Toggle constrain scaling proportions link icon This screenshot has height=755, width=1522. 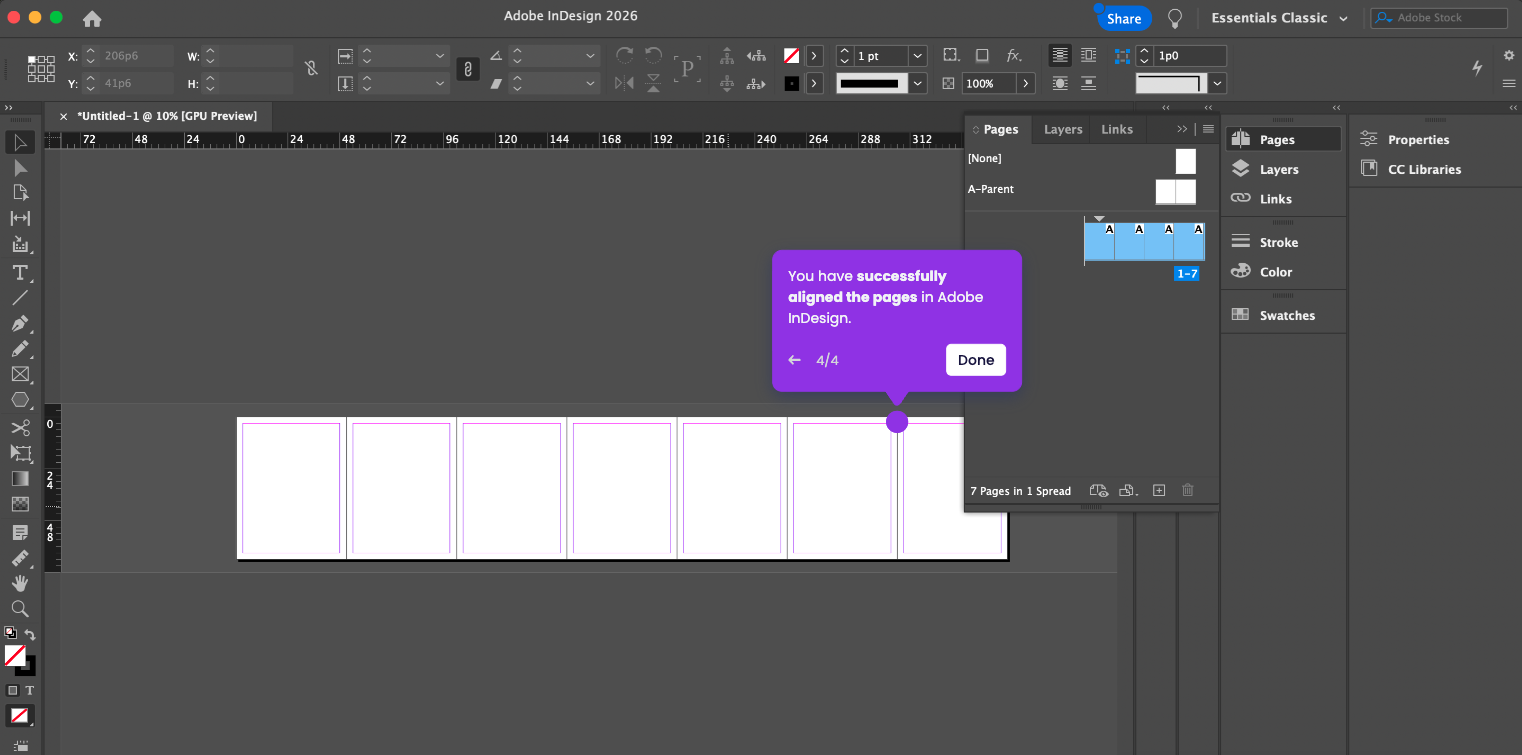[467, 69]
